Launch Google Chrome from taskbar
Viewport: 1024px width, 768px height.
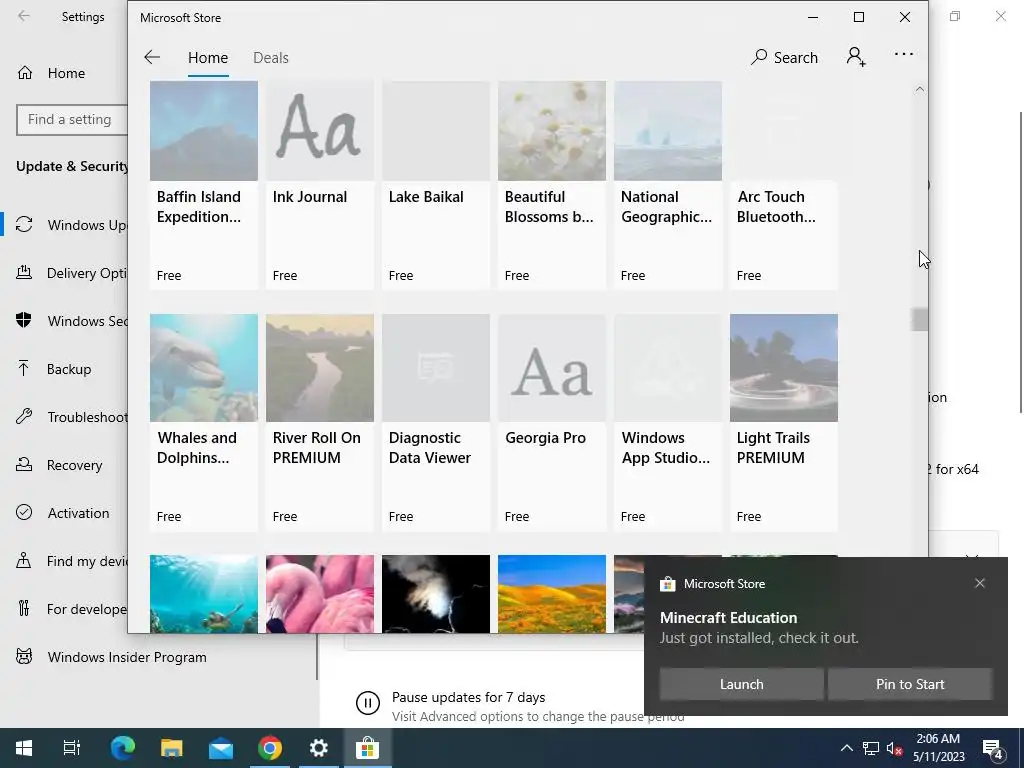pyautogui.click(x=270, y=748)
